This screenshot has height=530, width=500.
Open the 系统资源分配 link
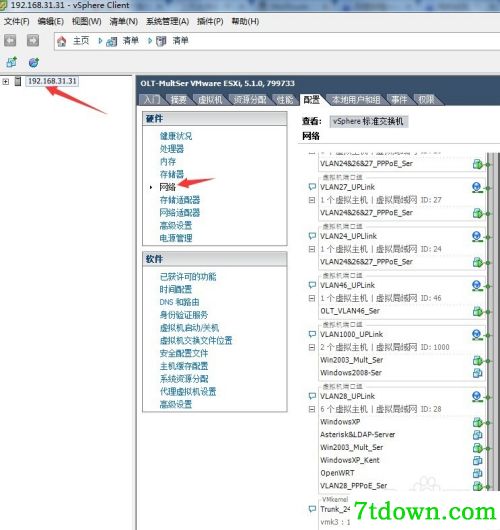[184, 379]
